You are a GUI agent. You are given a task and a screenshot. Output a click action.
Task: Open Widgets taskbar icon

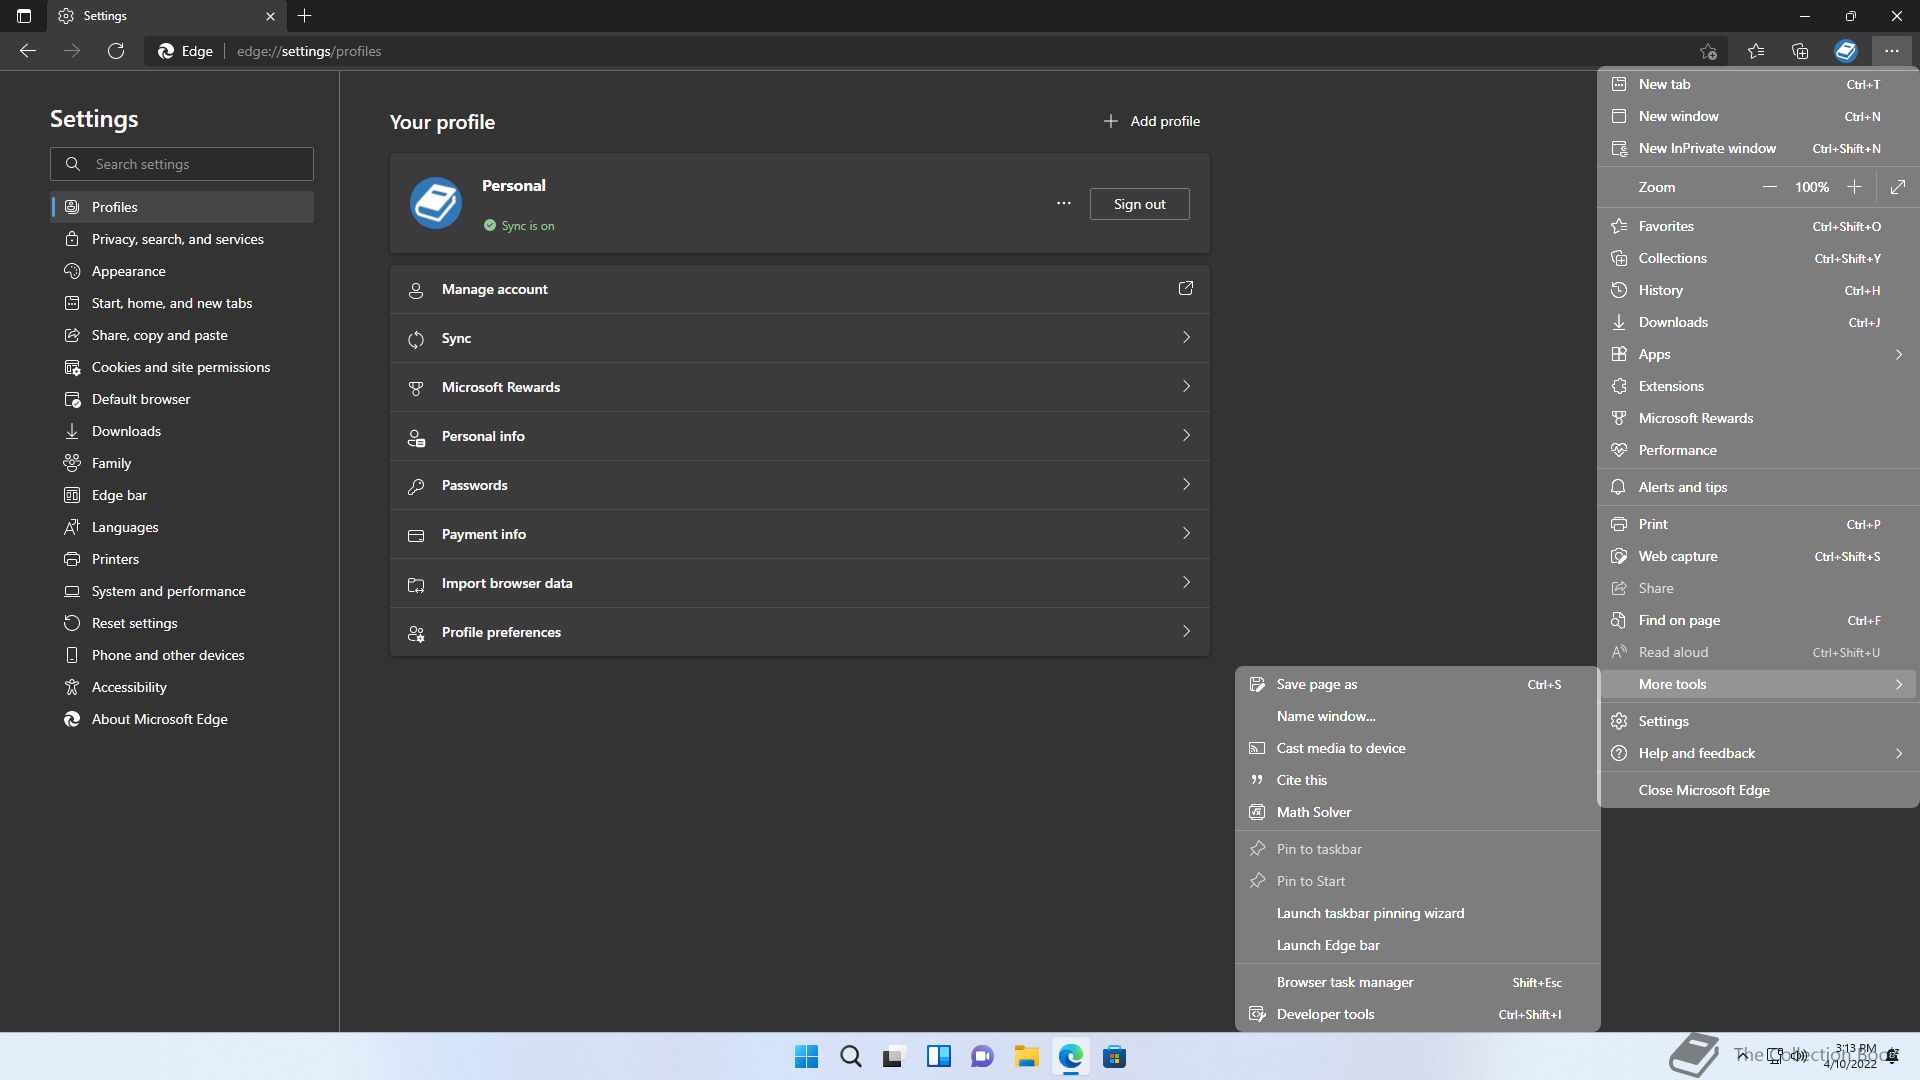click(x=938, y=1056)
